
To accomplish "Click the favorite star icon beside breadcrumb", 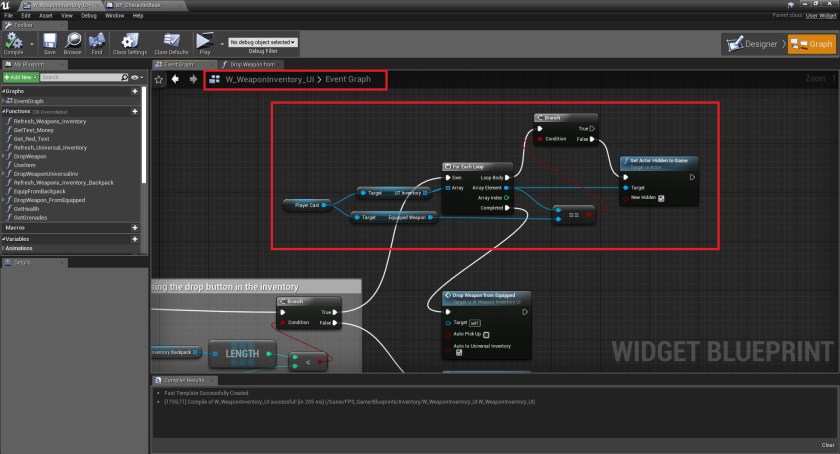I will pyautogui.click(x=159, y=78).
